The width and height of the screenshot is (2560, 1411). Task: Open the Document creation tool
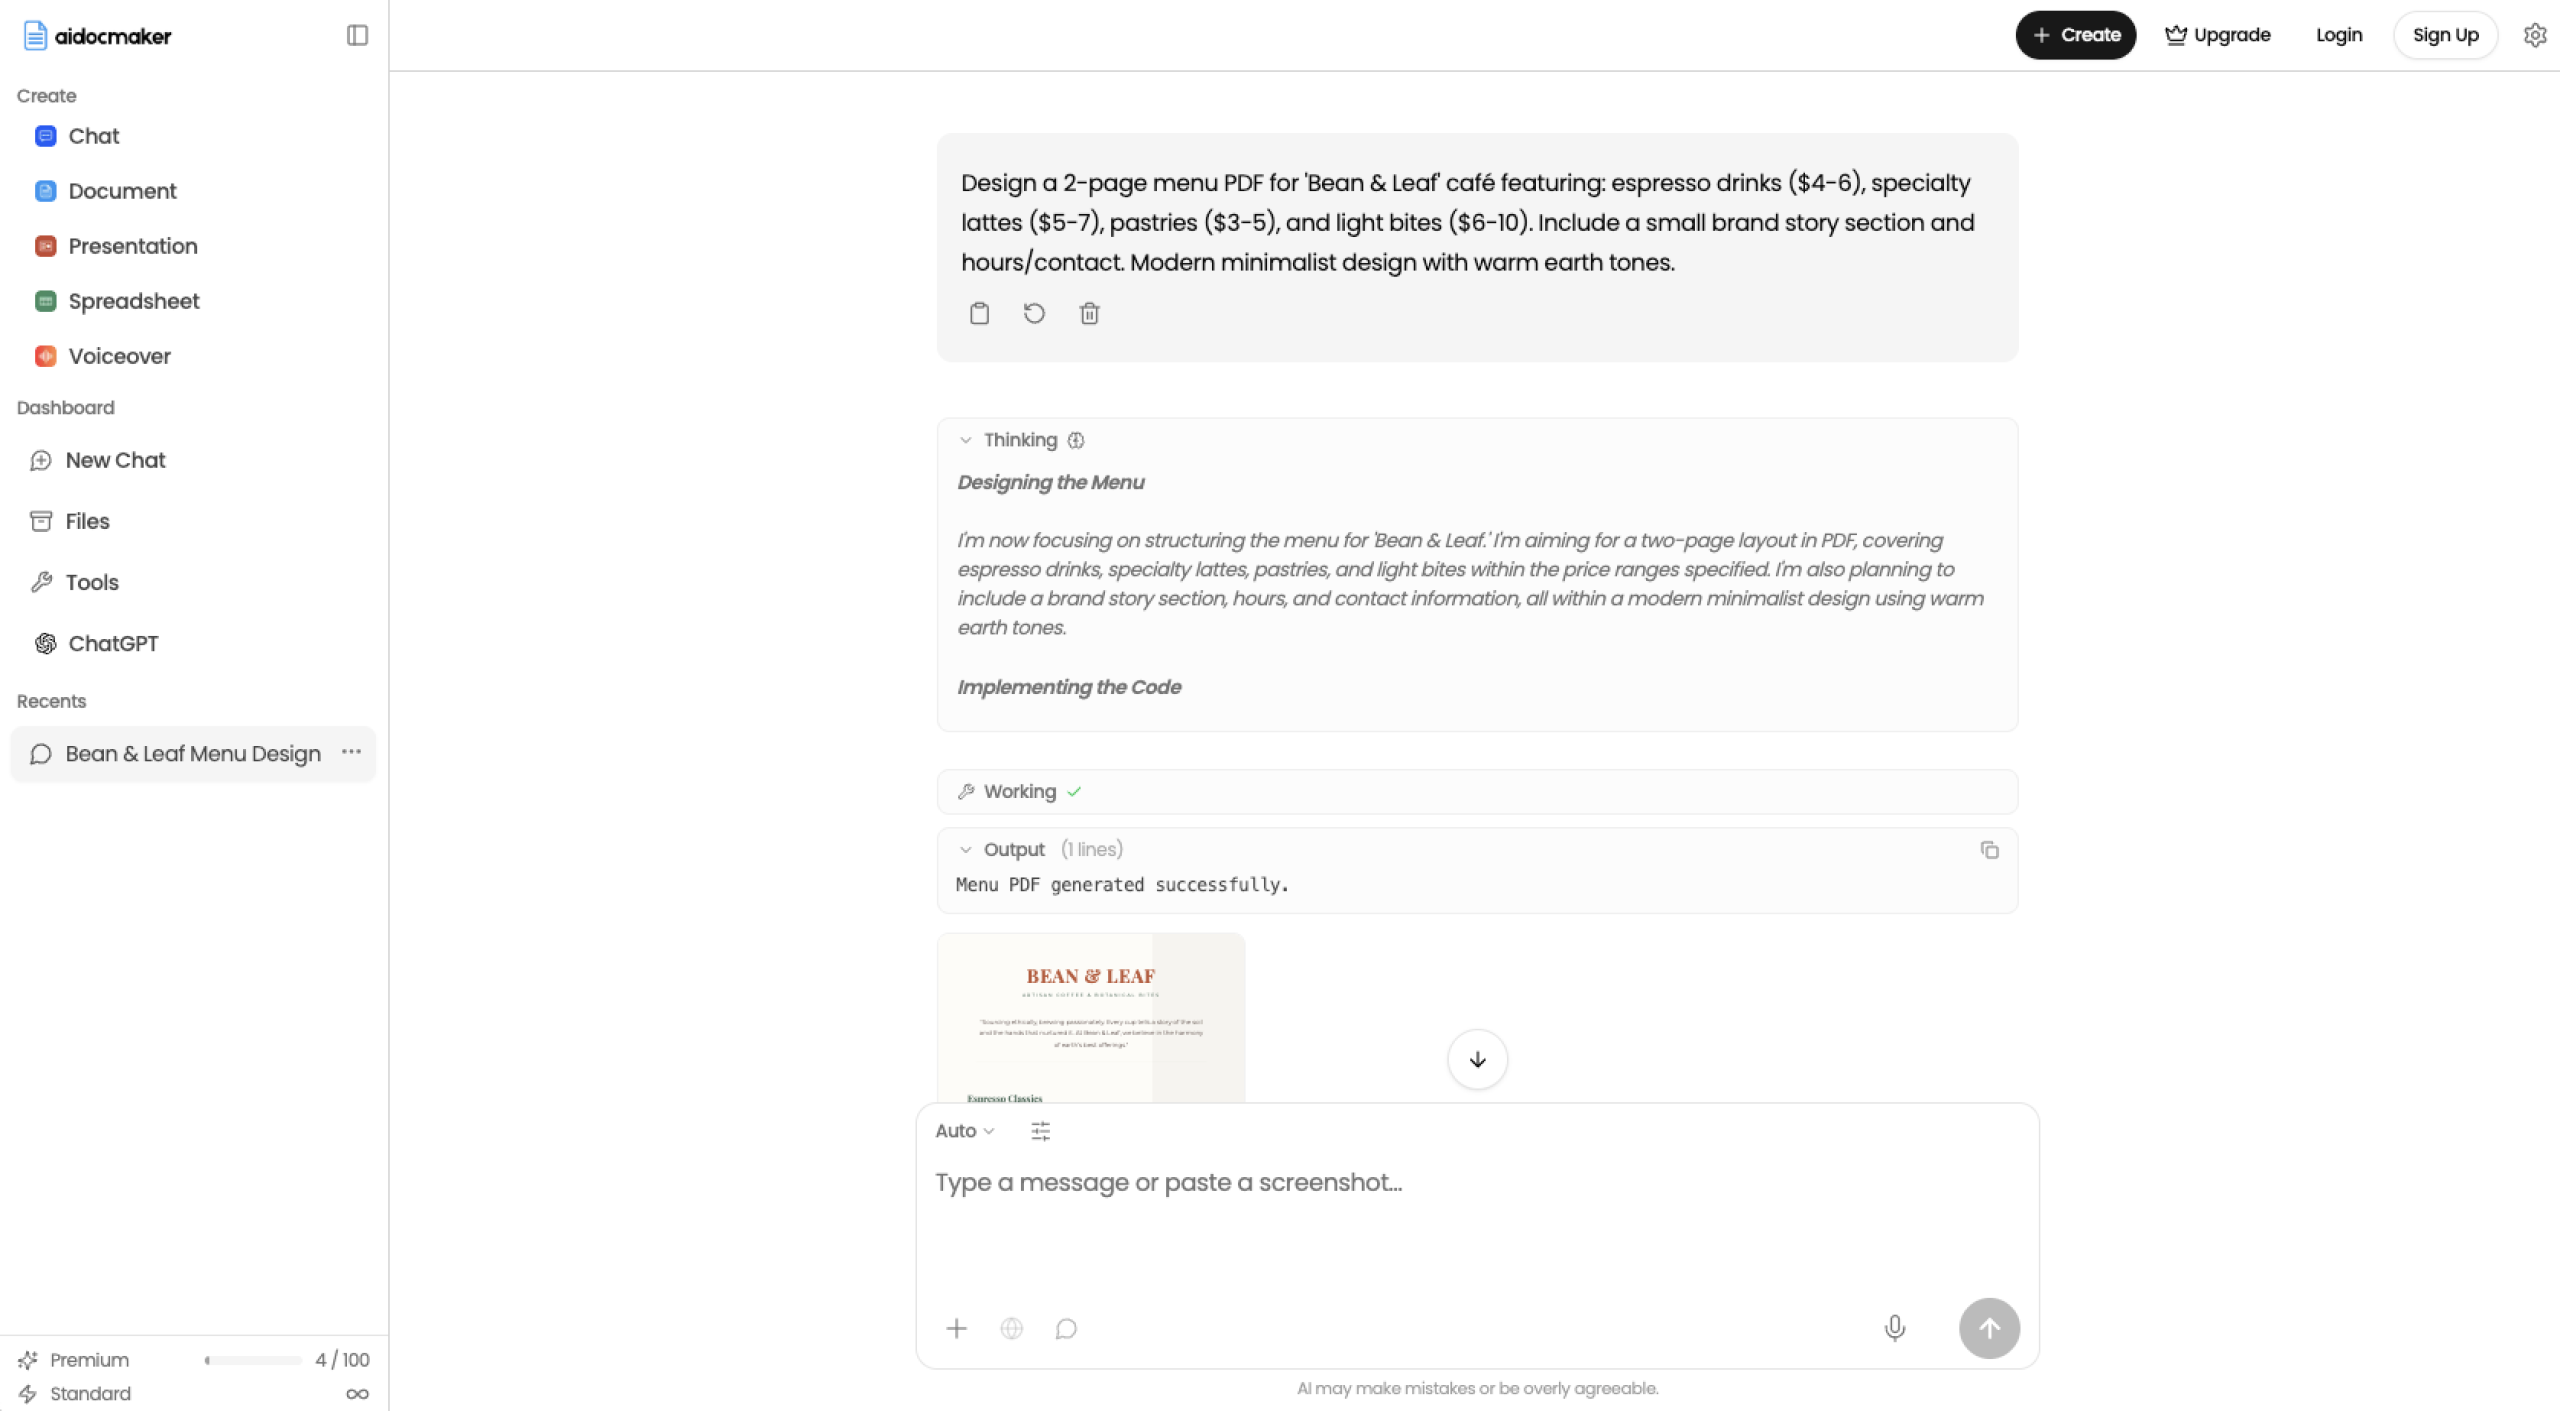(x=123, y=190)
